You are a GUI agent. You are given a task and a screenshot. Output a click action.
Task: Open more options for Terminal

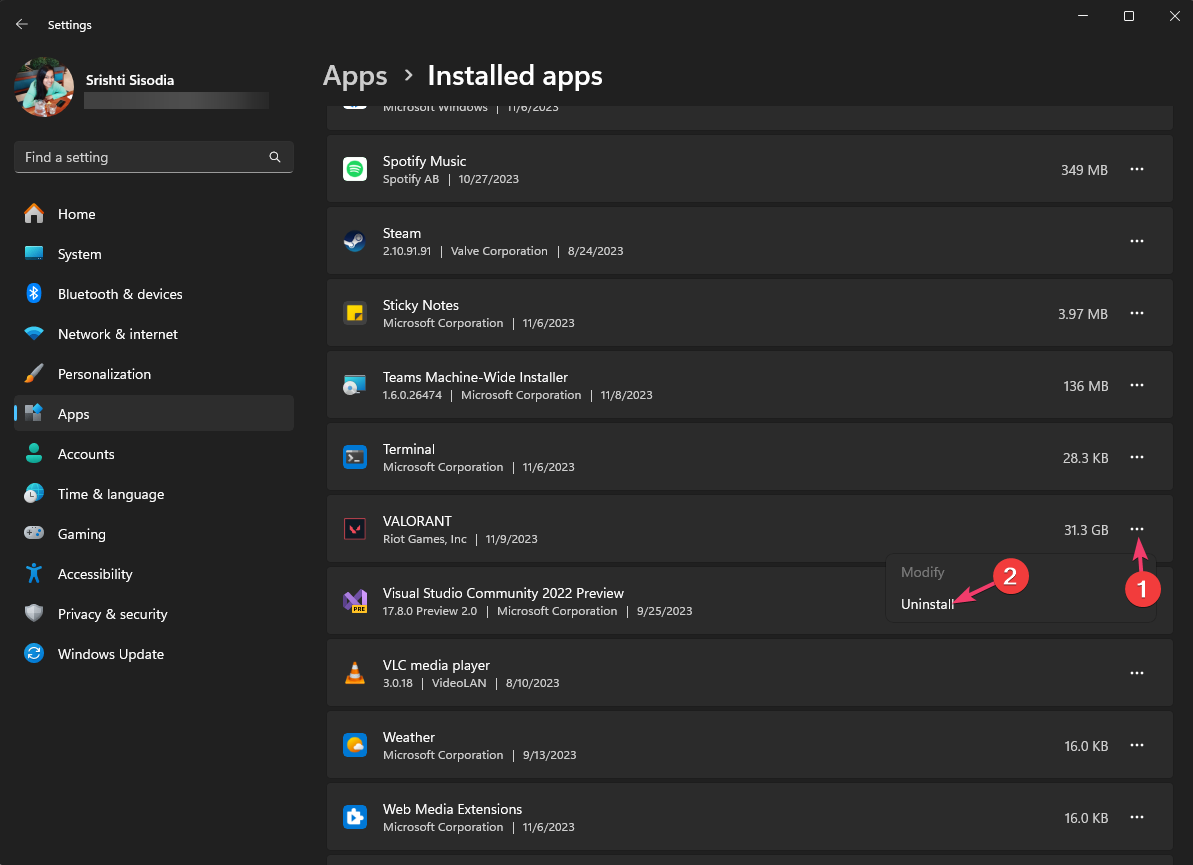tap(1137, 457)
